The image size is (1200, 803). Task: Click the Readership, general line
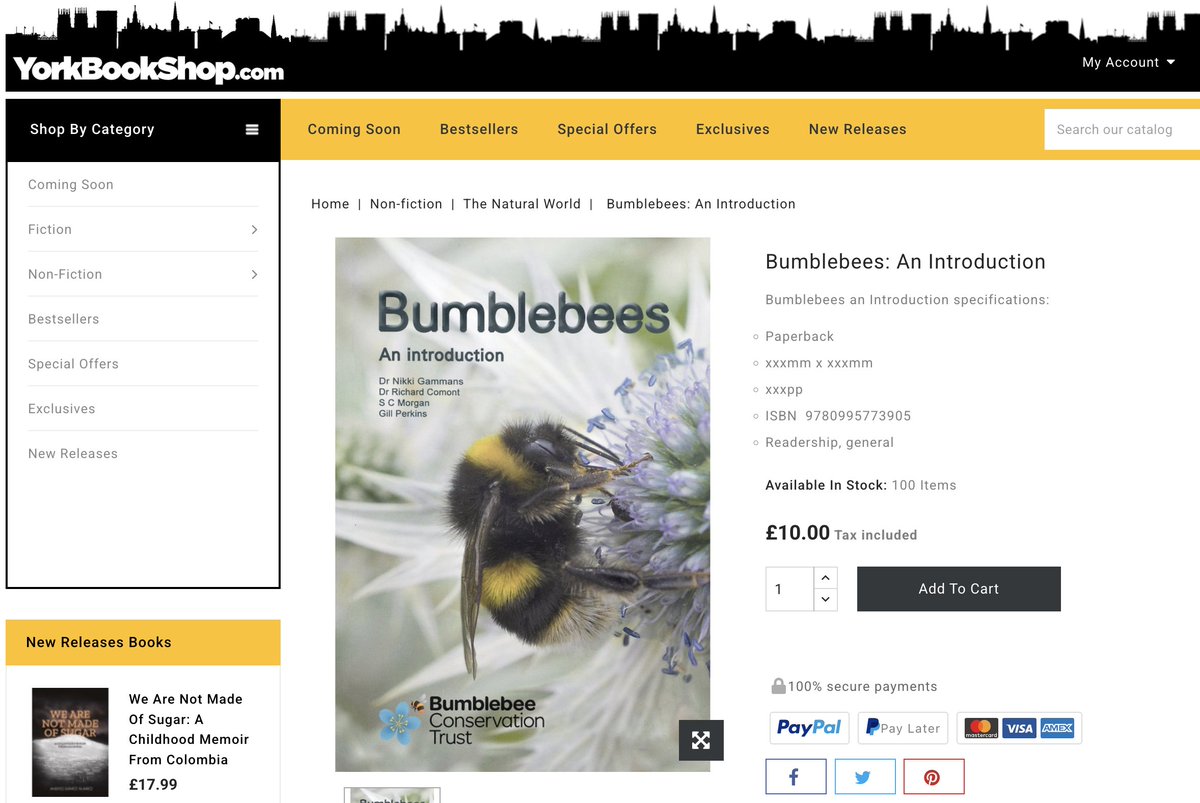point(829,443)
